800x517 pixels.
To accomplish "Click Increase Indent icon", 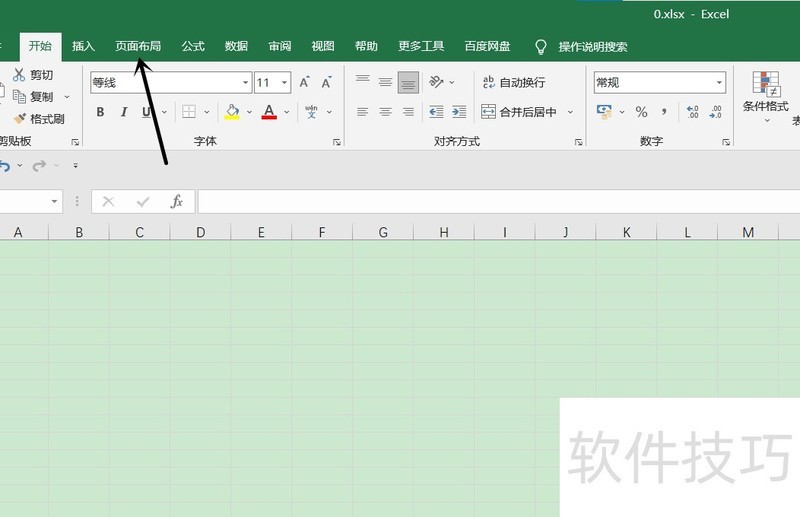I will click(x=459, y=112).
